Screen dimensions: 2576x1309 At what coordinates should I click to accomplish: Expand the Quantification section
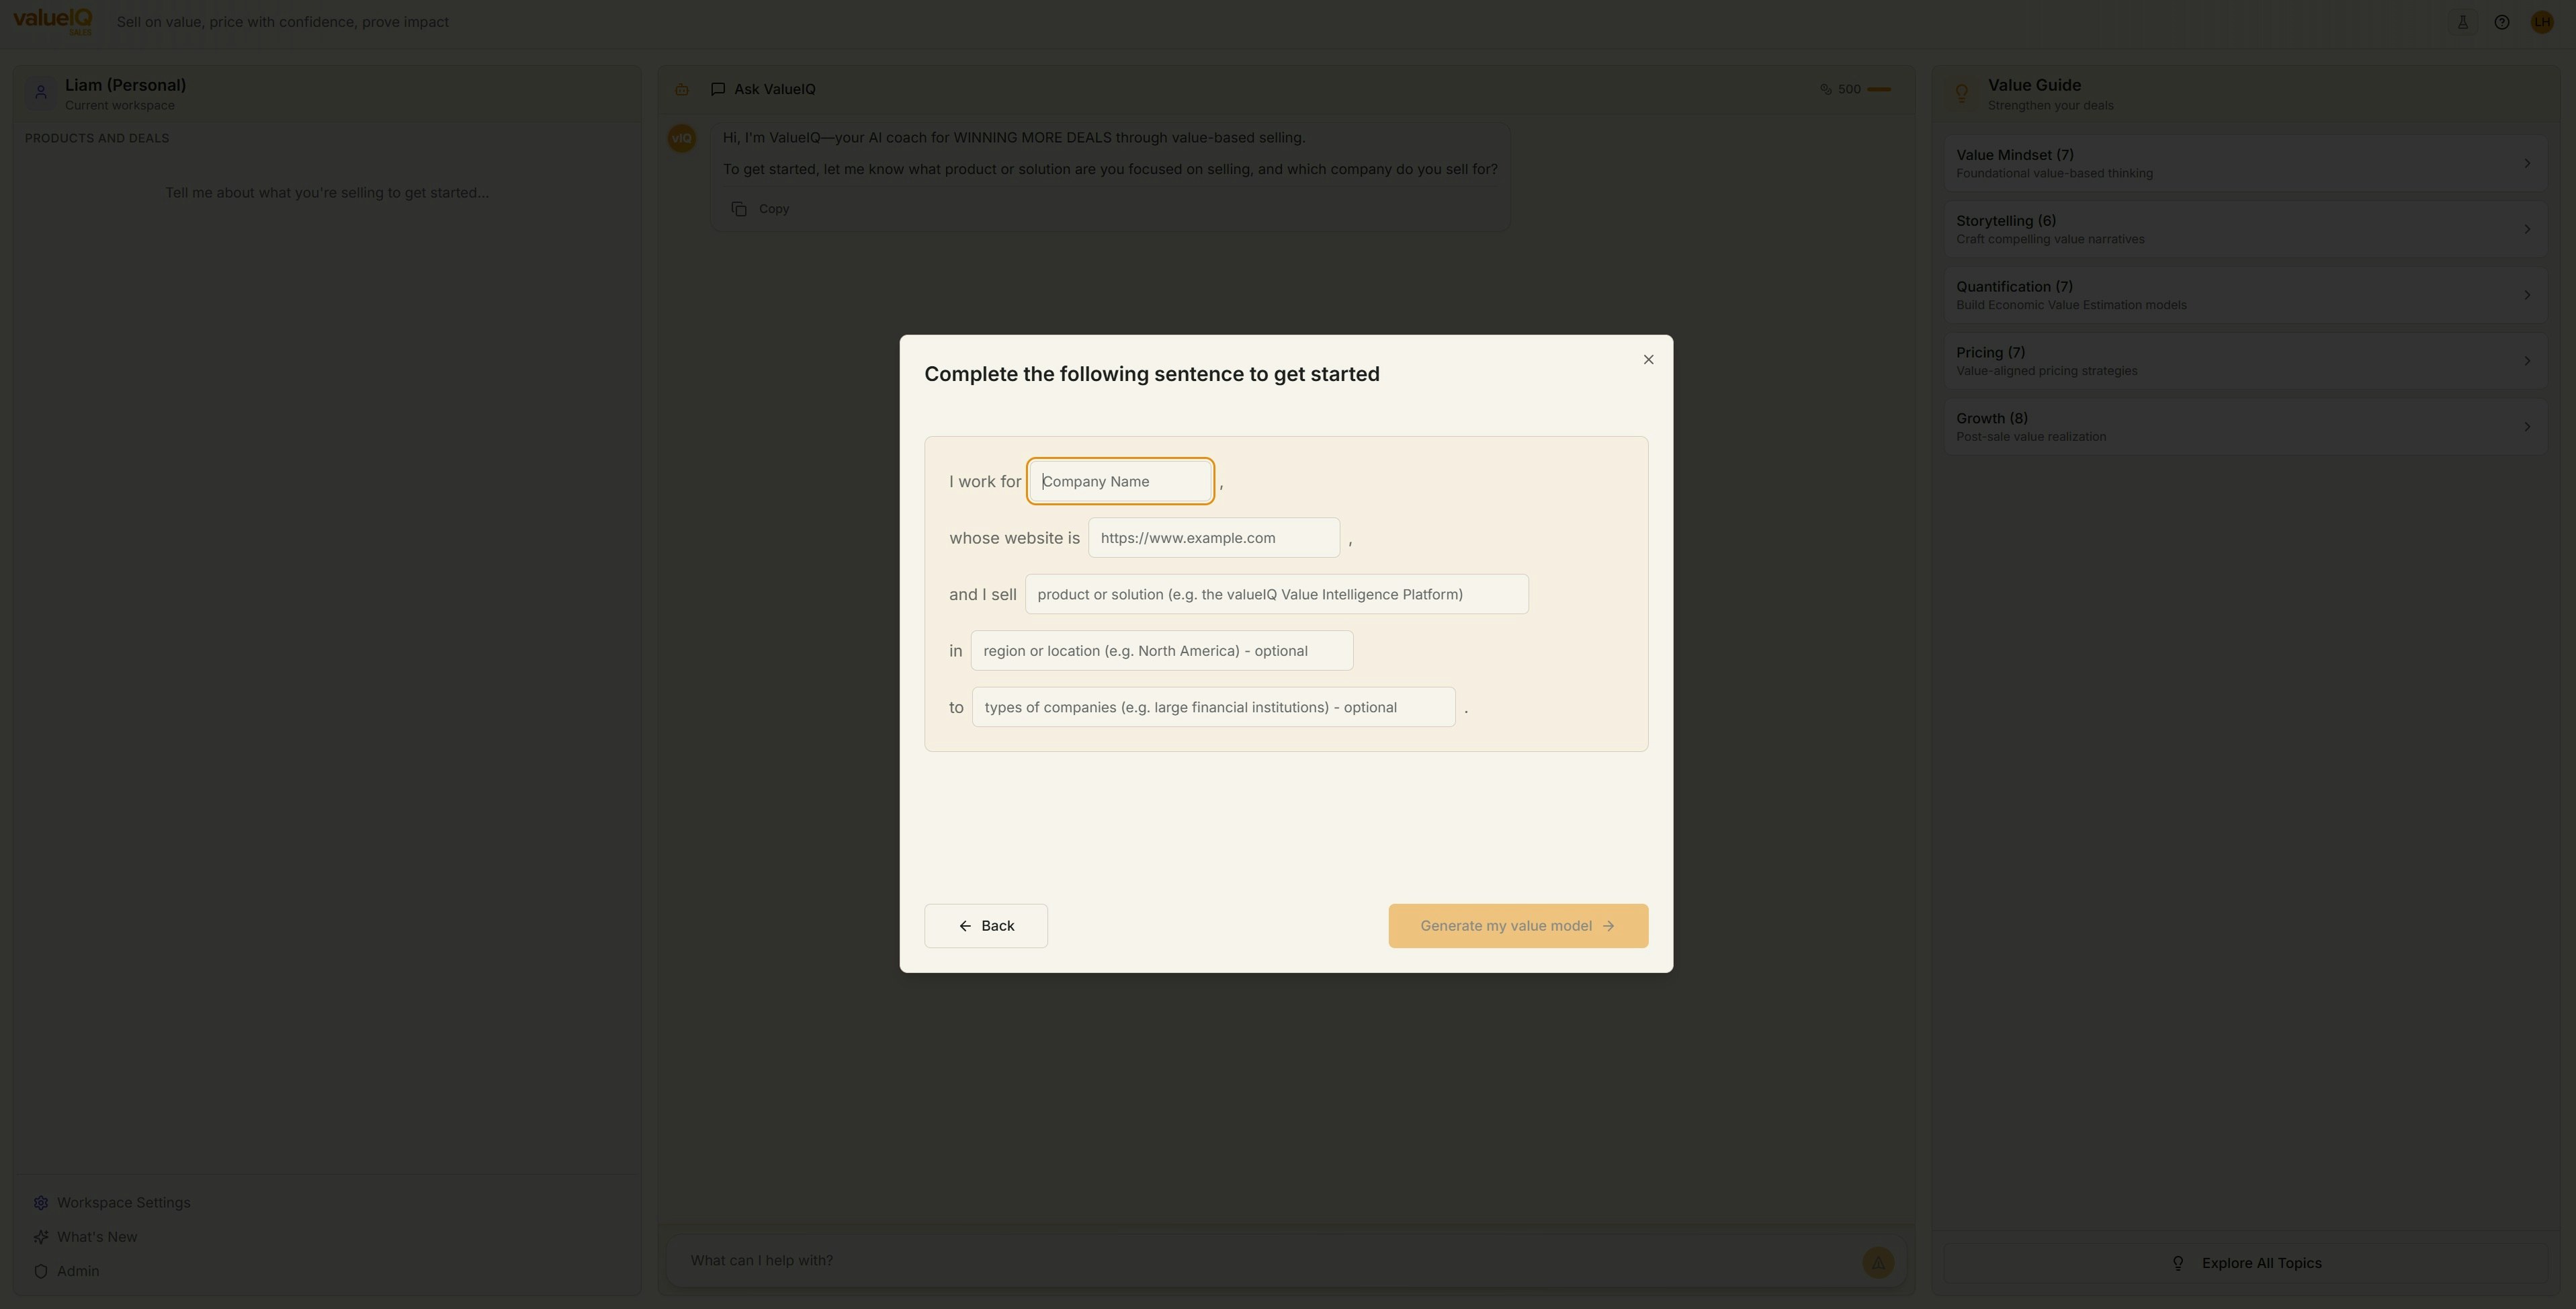pyautogui.click(x=2246, y=294)
